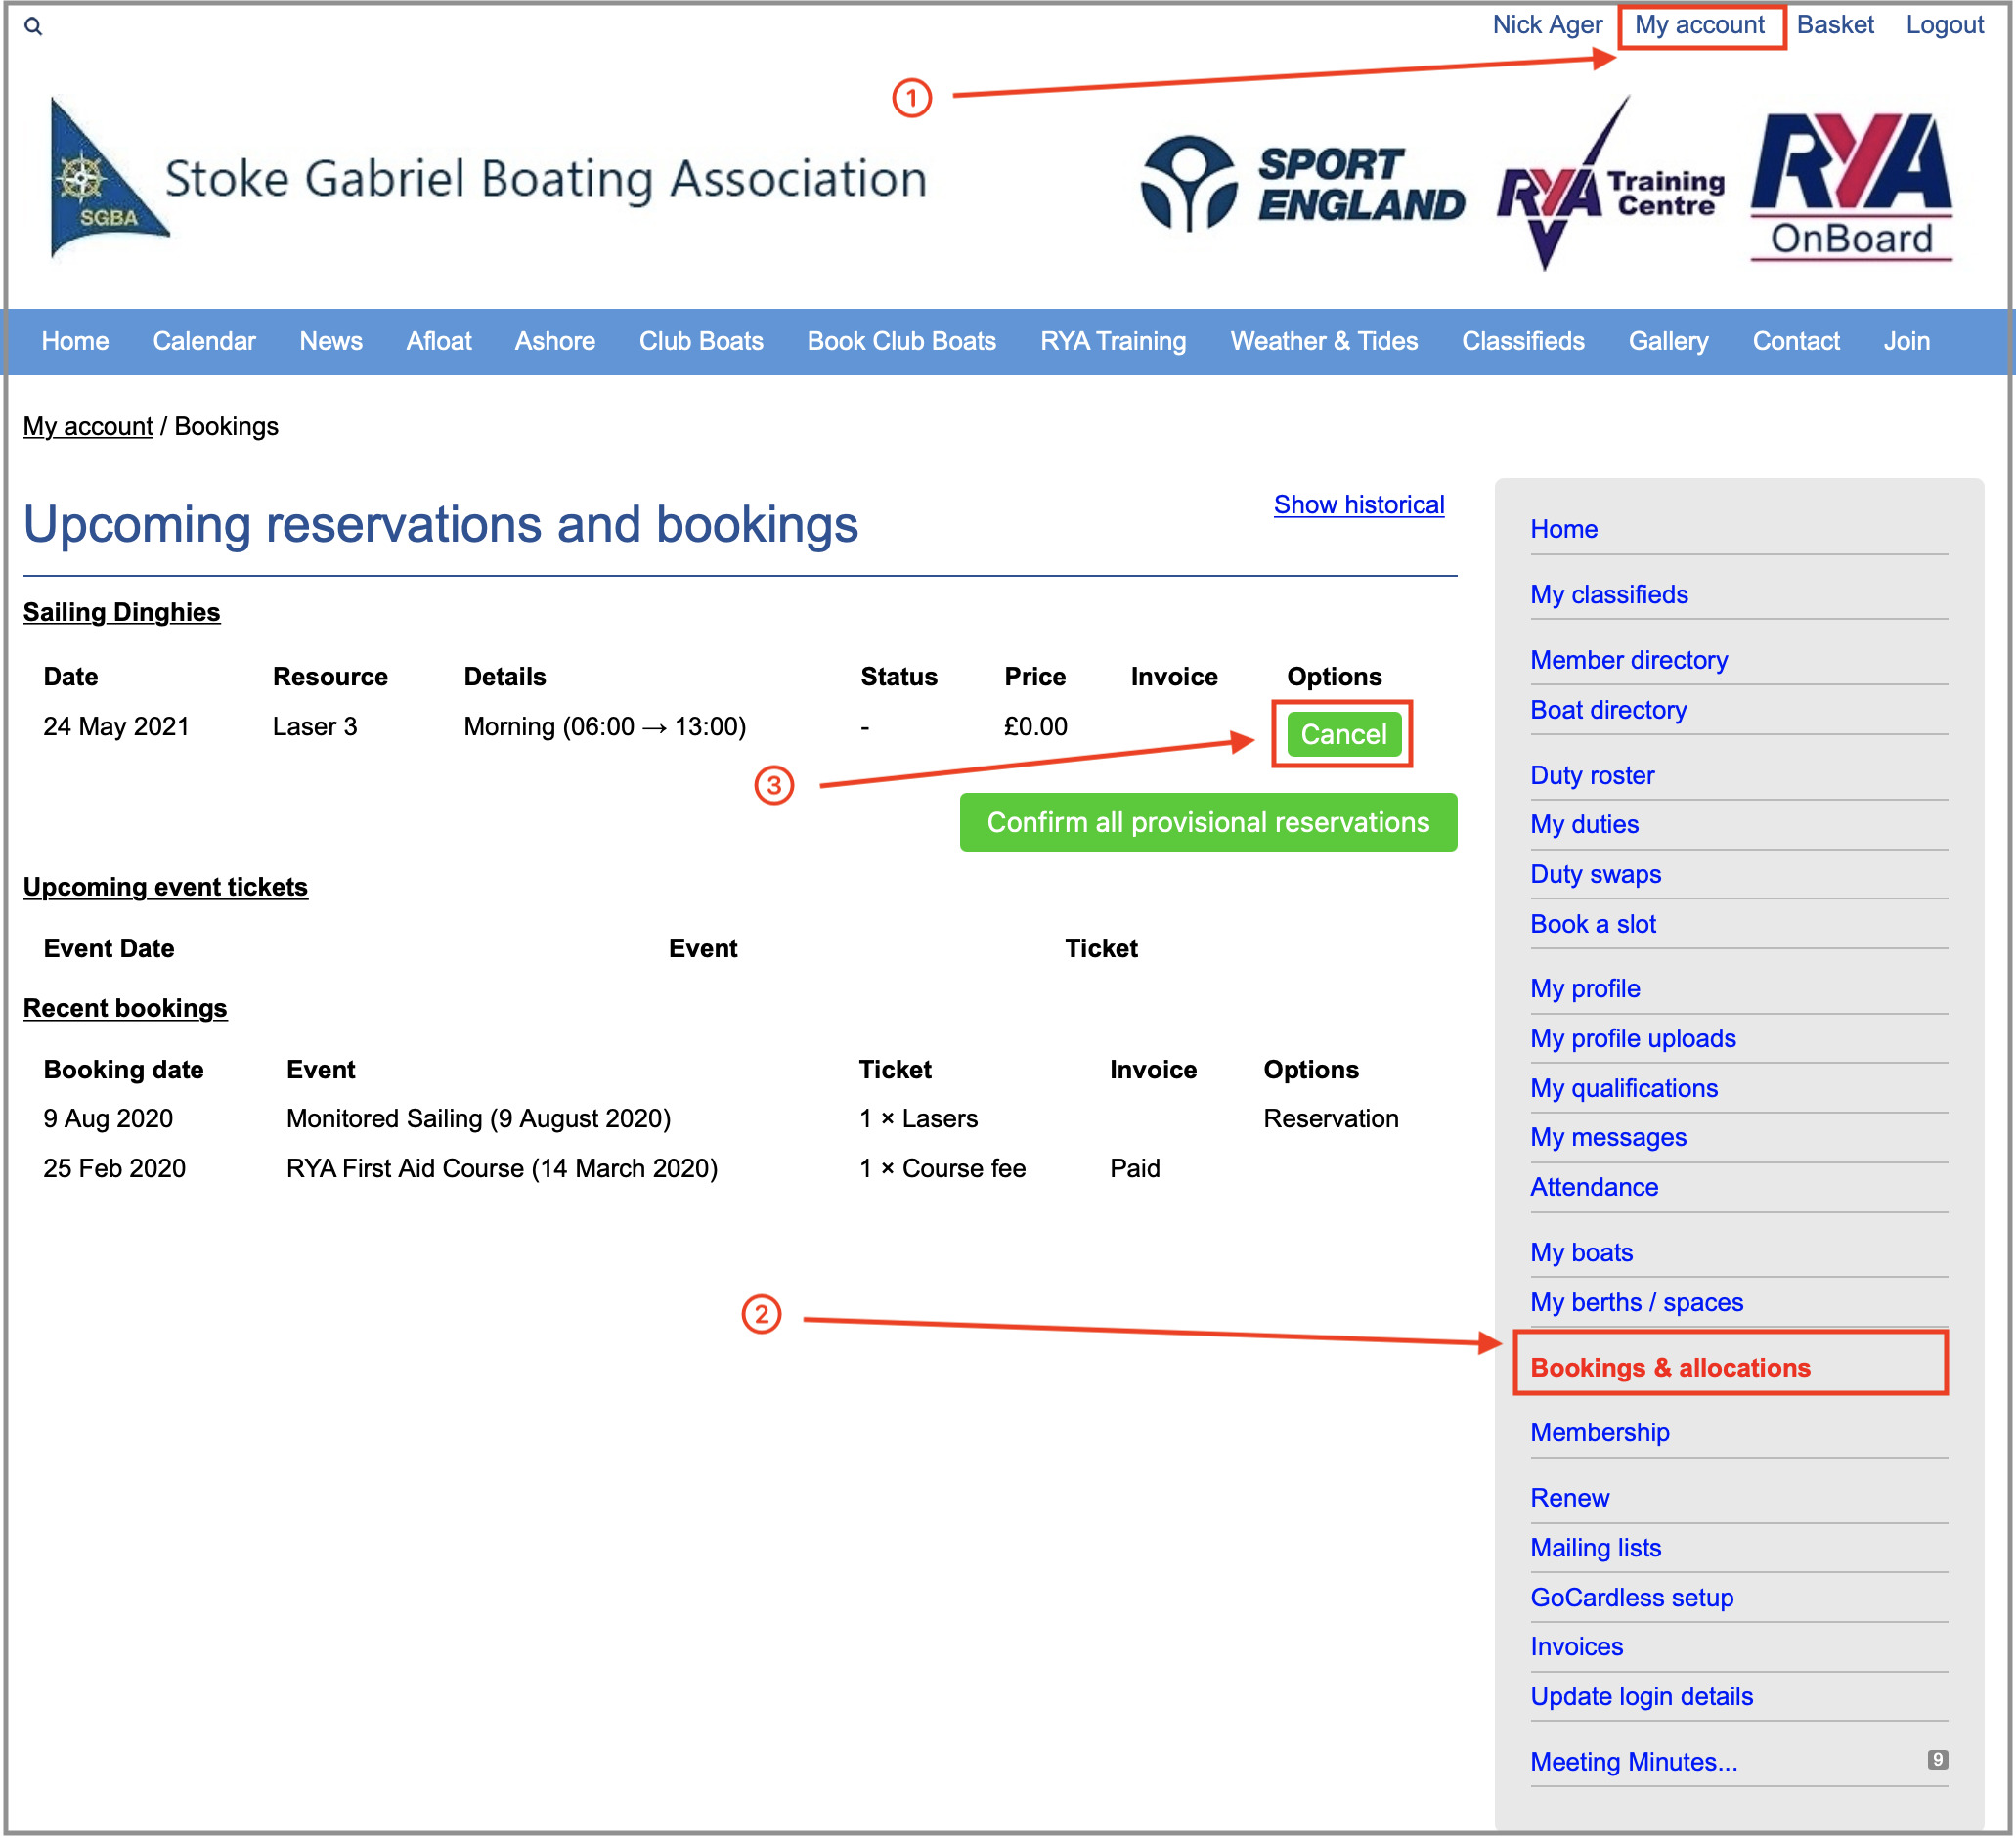Image resolution: width=2016 pixels, height=1840 pixels.
Task: Open Duty roster sidebar link
Action: pos(1592,775)
